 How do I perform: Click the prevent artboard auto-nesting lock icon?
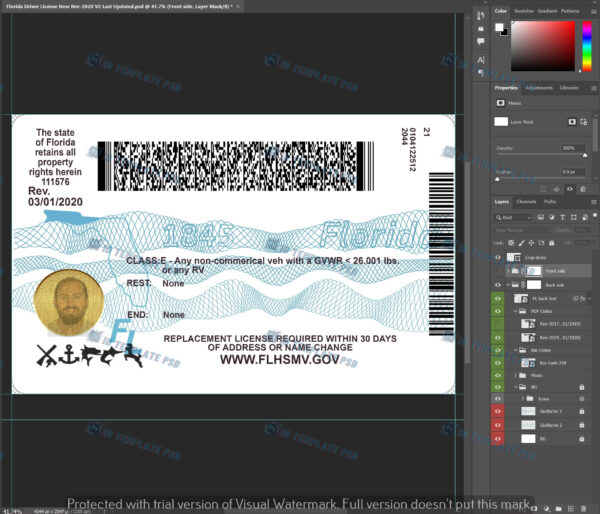[x=541, y=243]
